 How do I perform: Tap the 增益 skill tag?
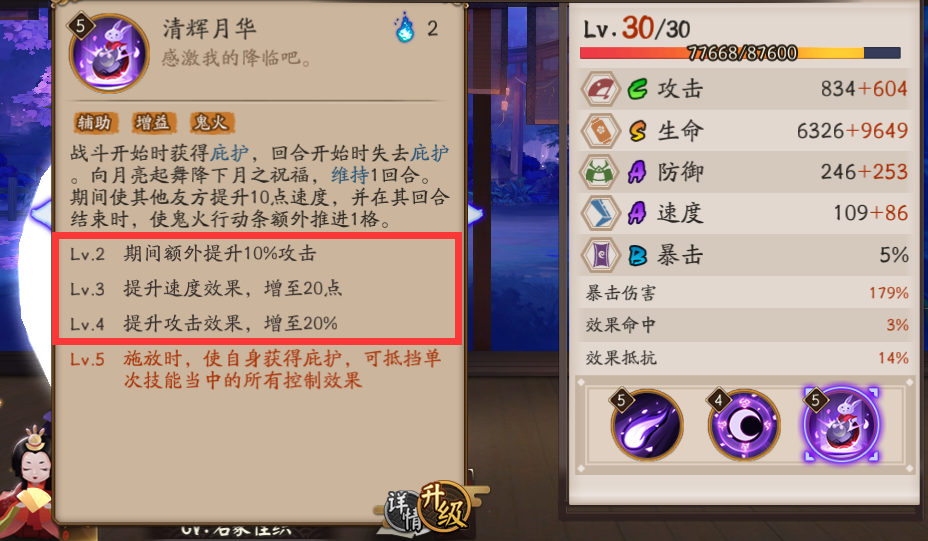coord(153,123)
